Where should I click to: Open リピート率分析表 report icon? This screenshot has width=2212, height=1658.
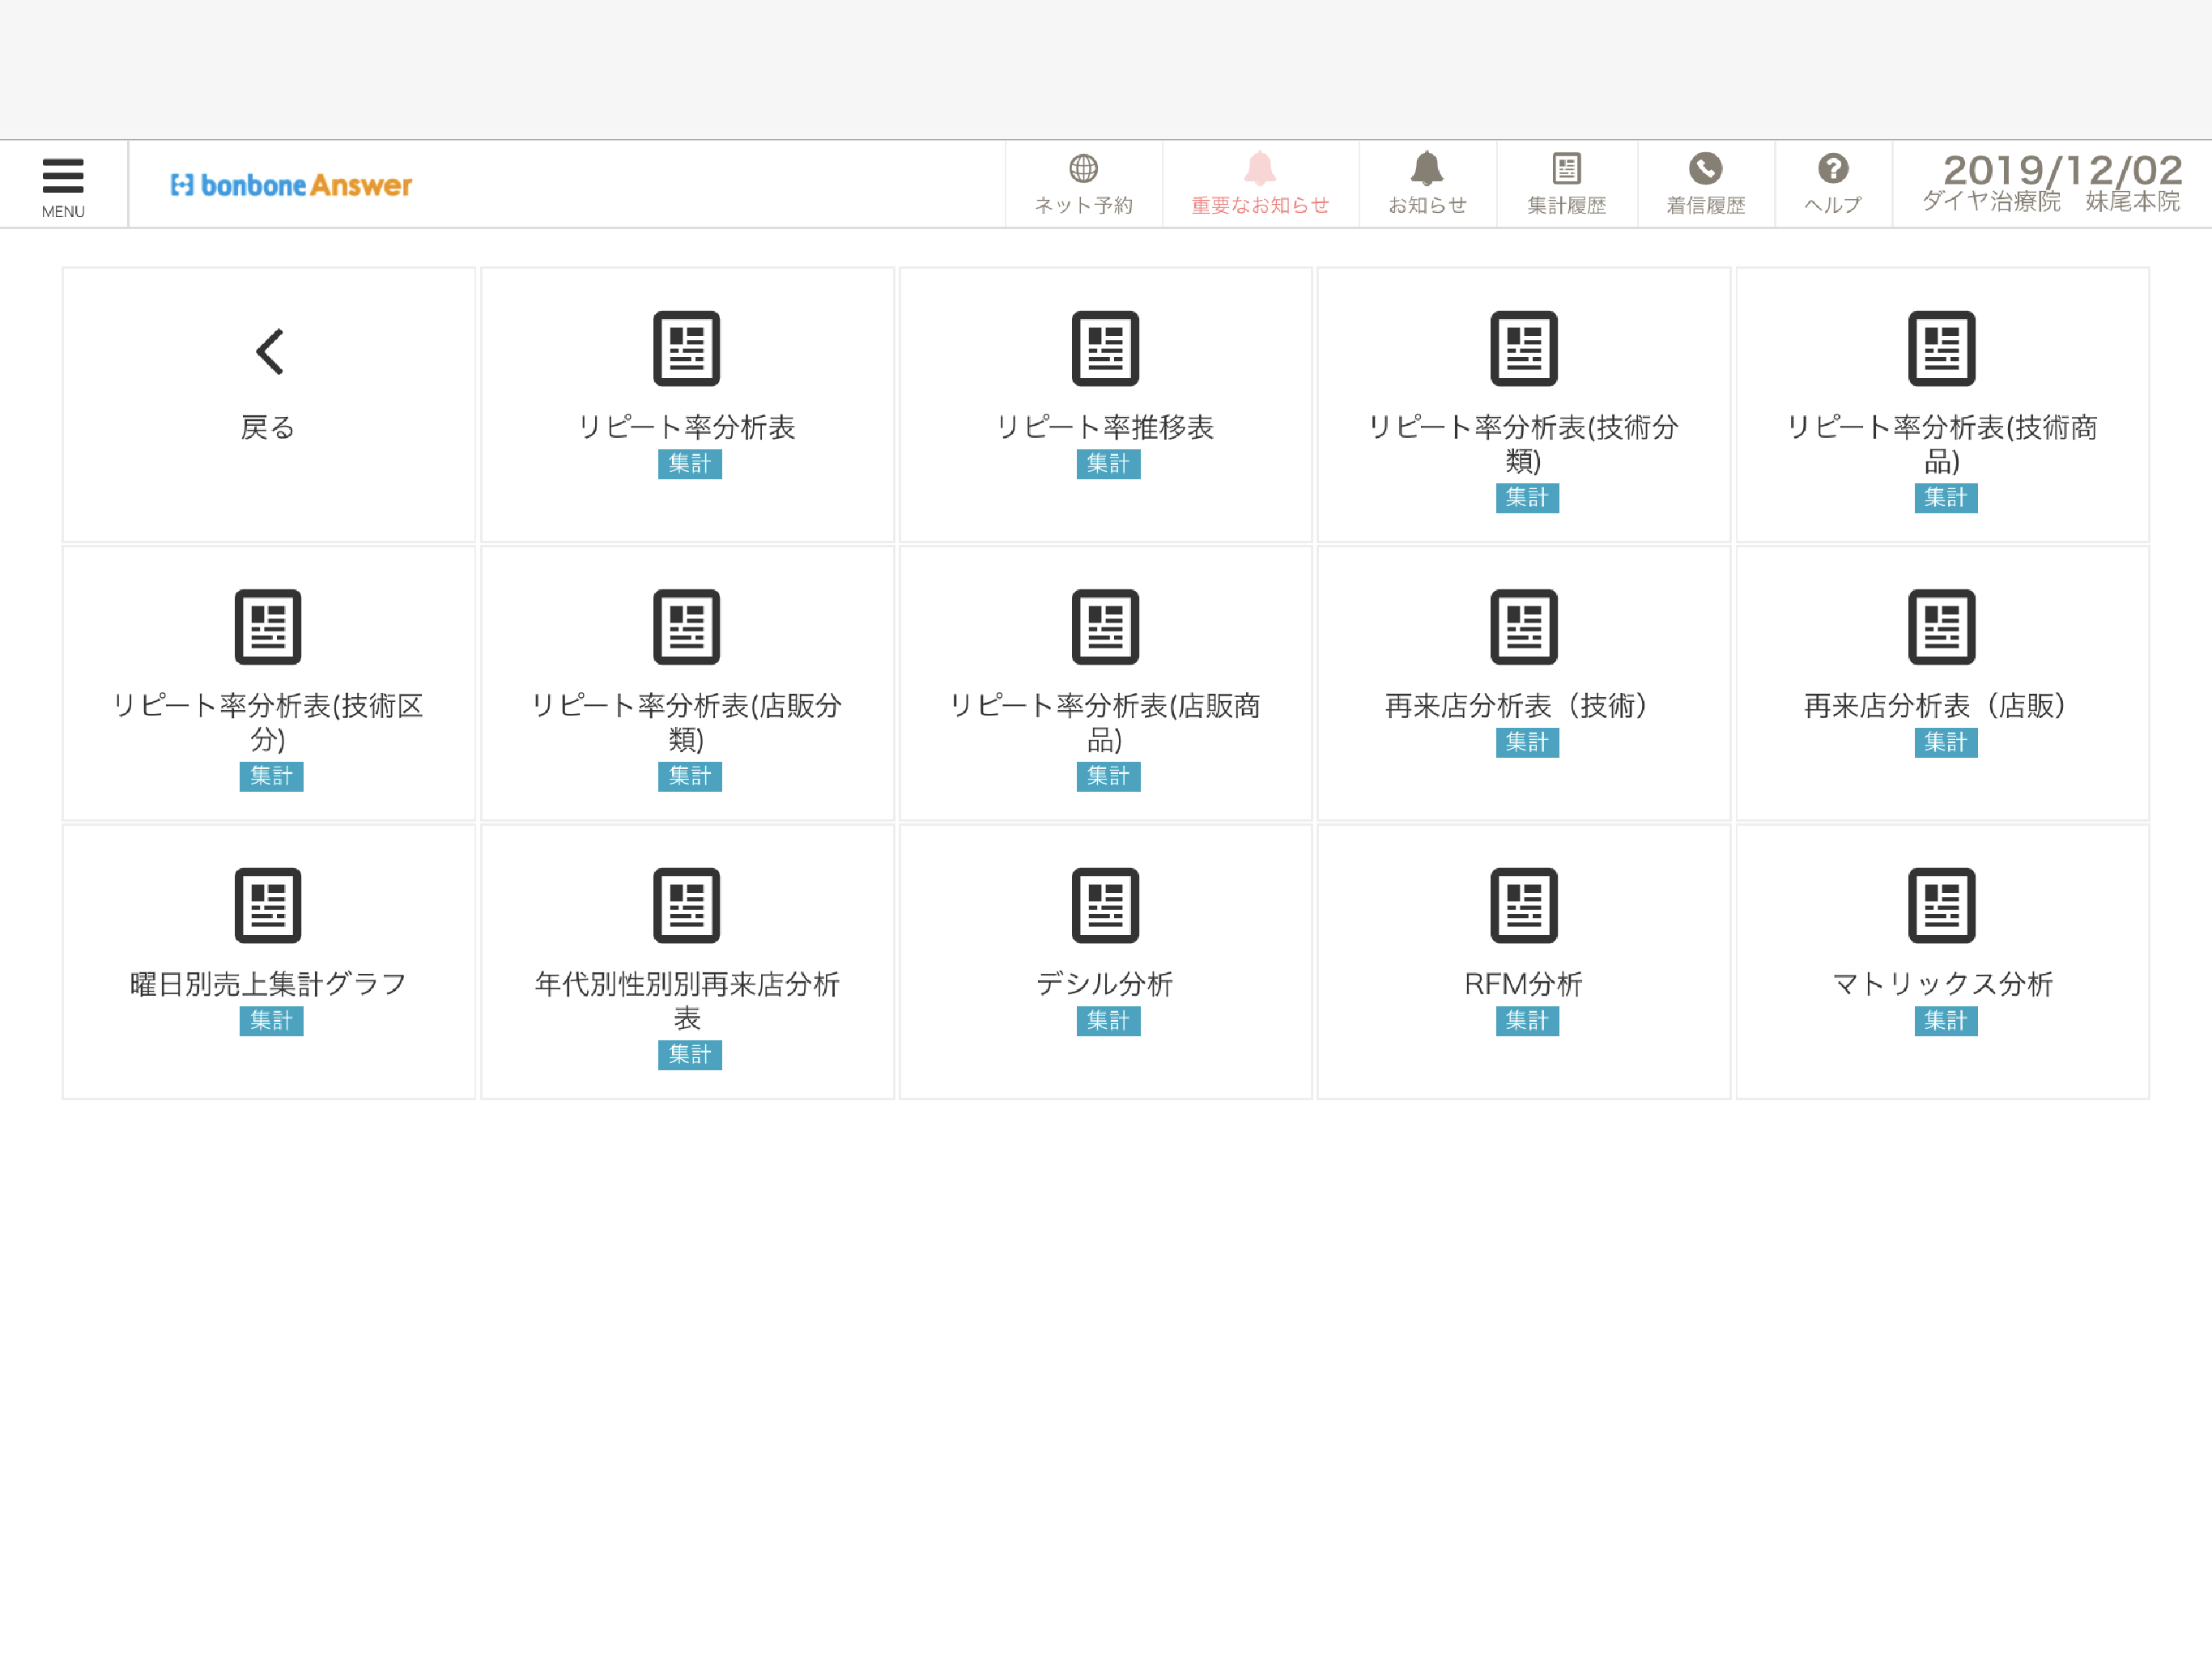pyautogui.click(x=687, y=348)
